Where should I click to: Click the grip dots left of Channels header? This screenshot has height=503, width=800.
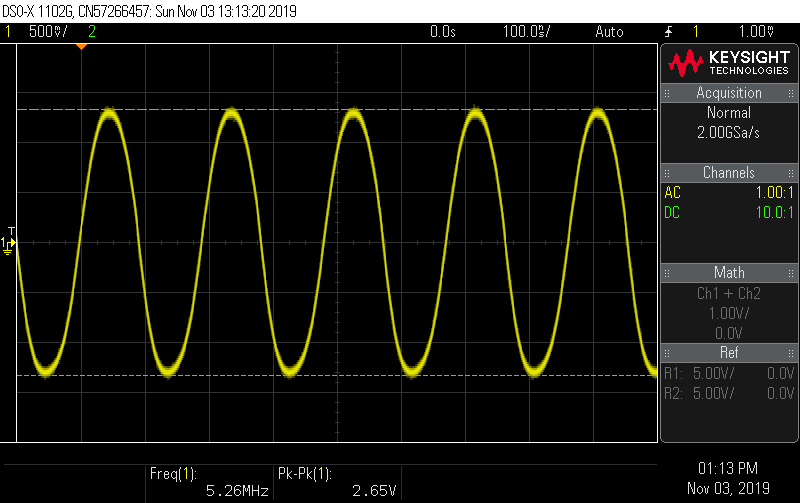tap(667, 173)
